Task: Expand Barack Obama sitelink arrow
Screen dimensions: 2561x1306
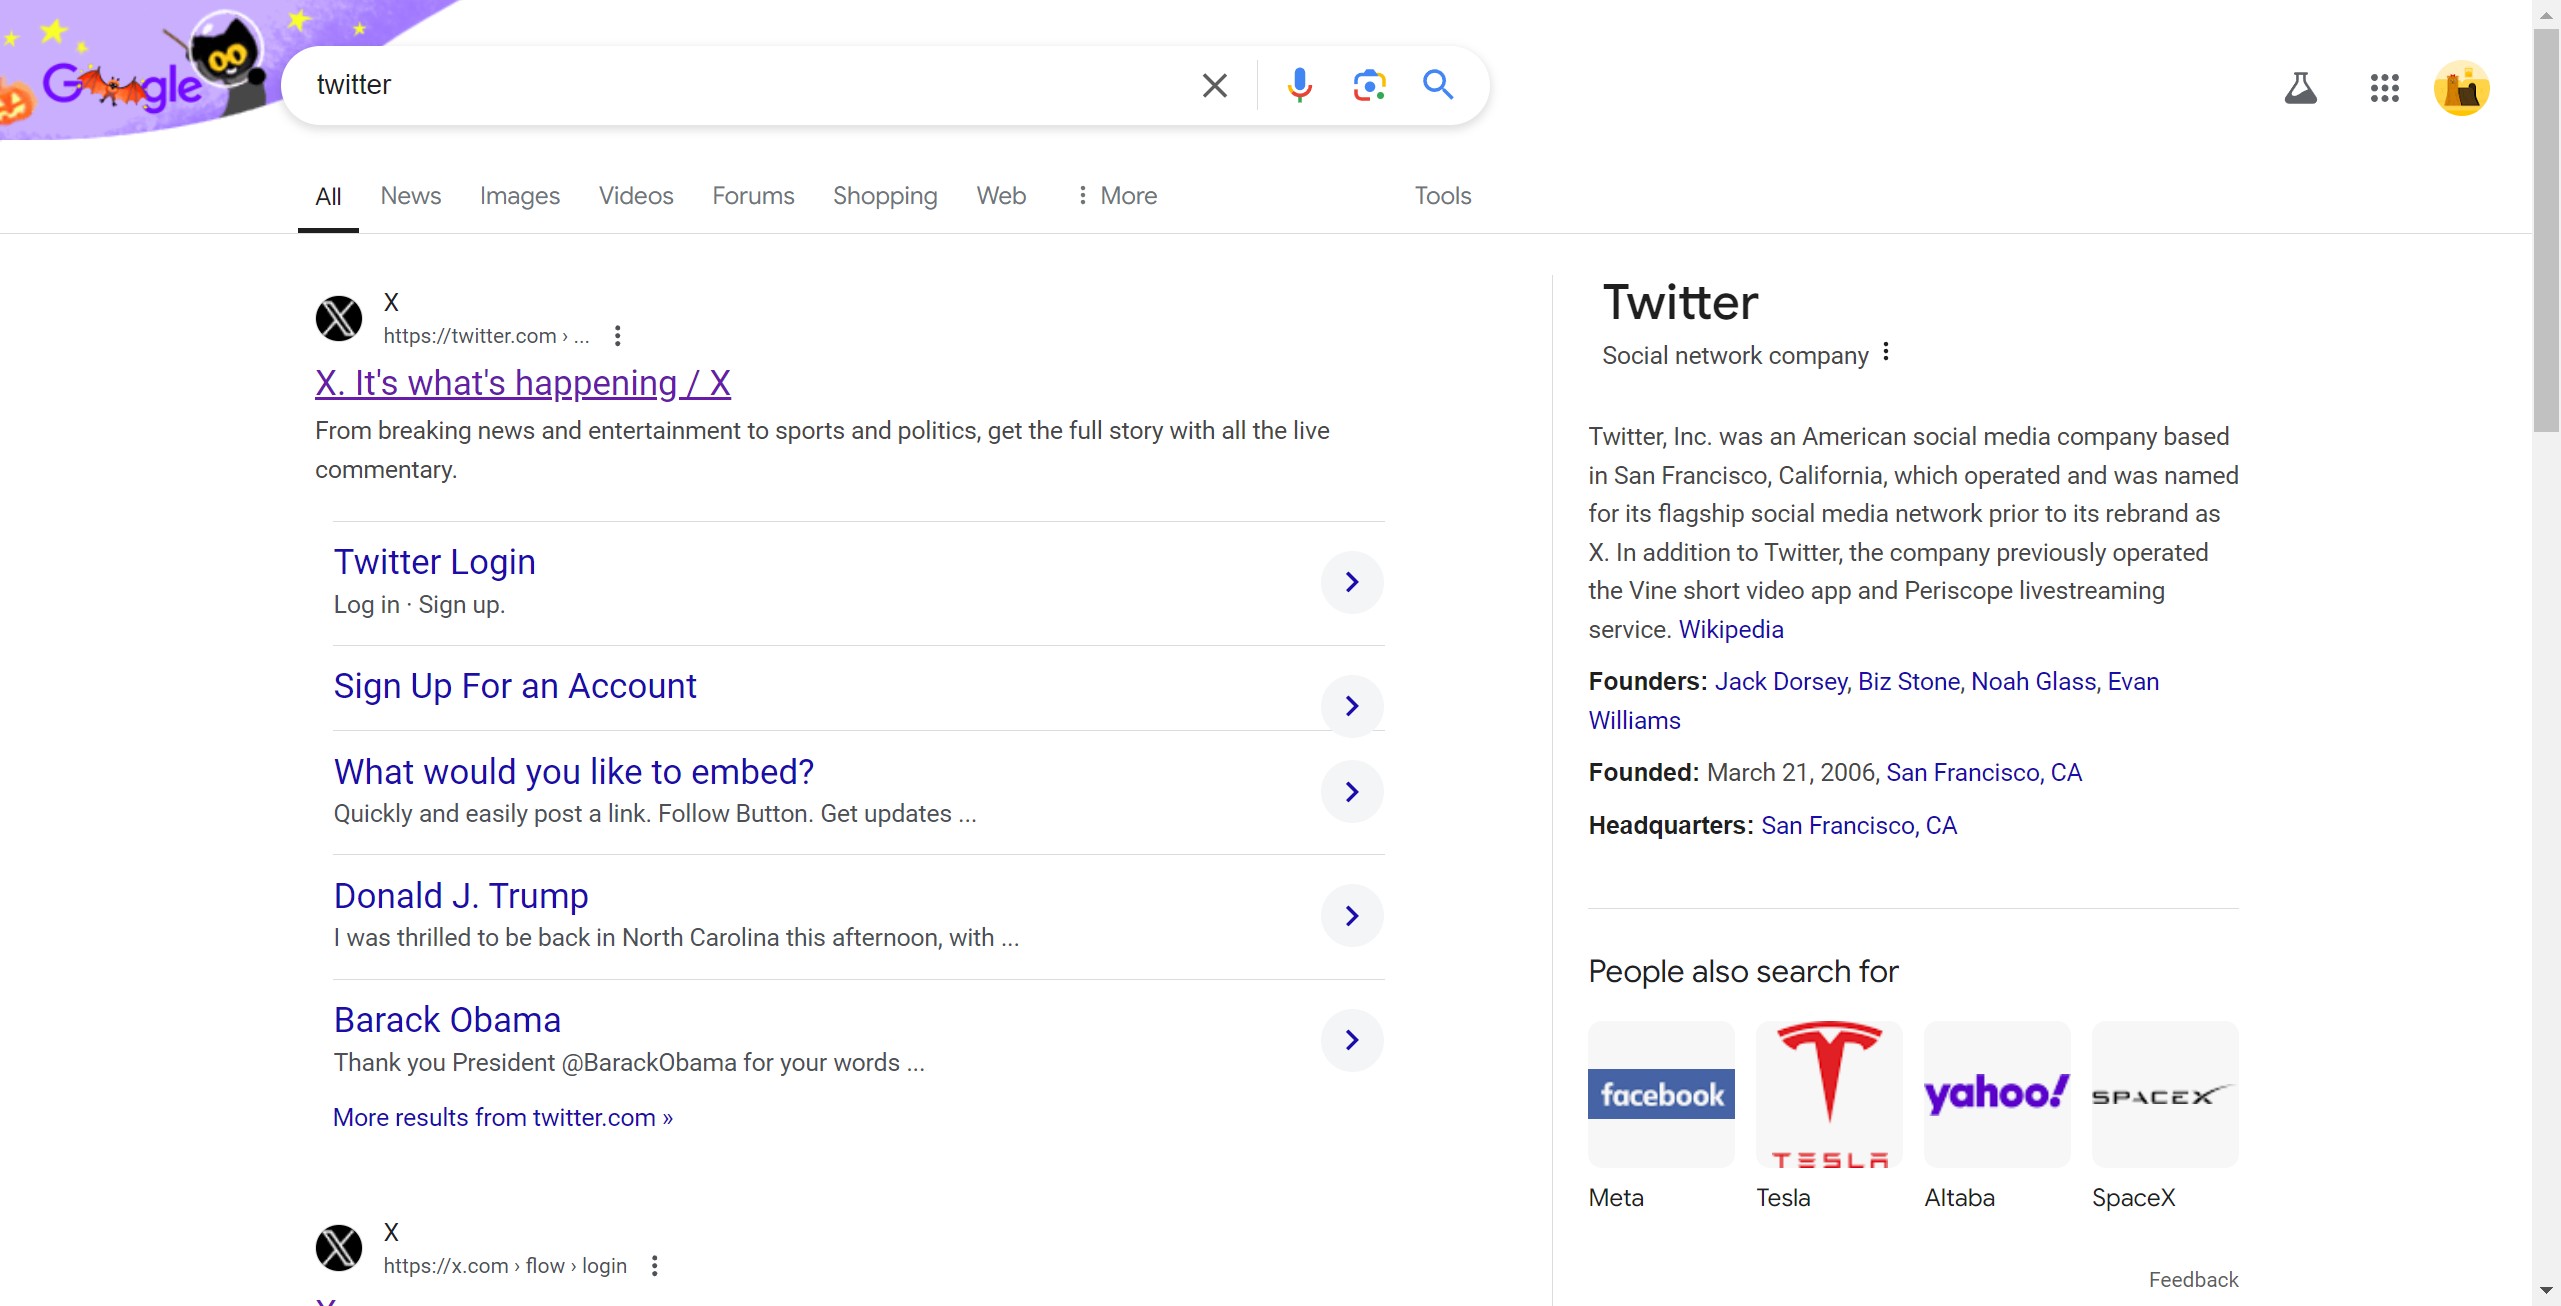Action: (1352, 1040)
